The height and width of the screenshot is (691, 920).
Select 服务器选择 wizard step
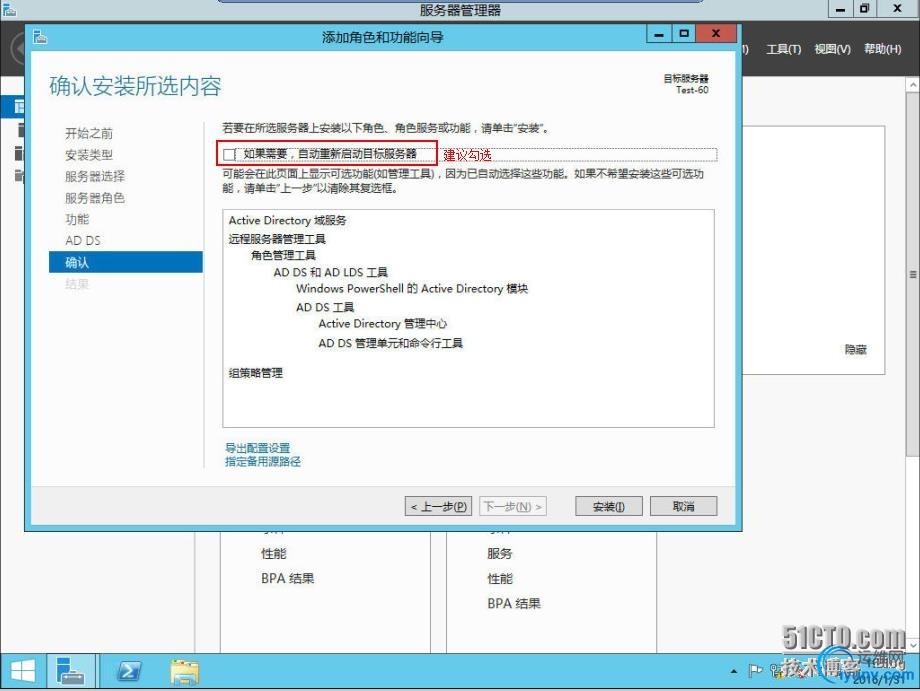(94, 176)
